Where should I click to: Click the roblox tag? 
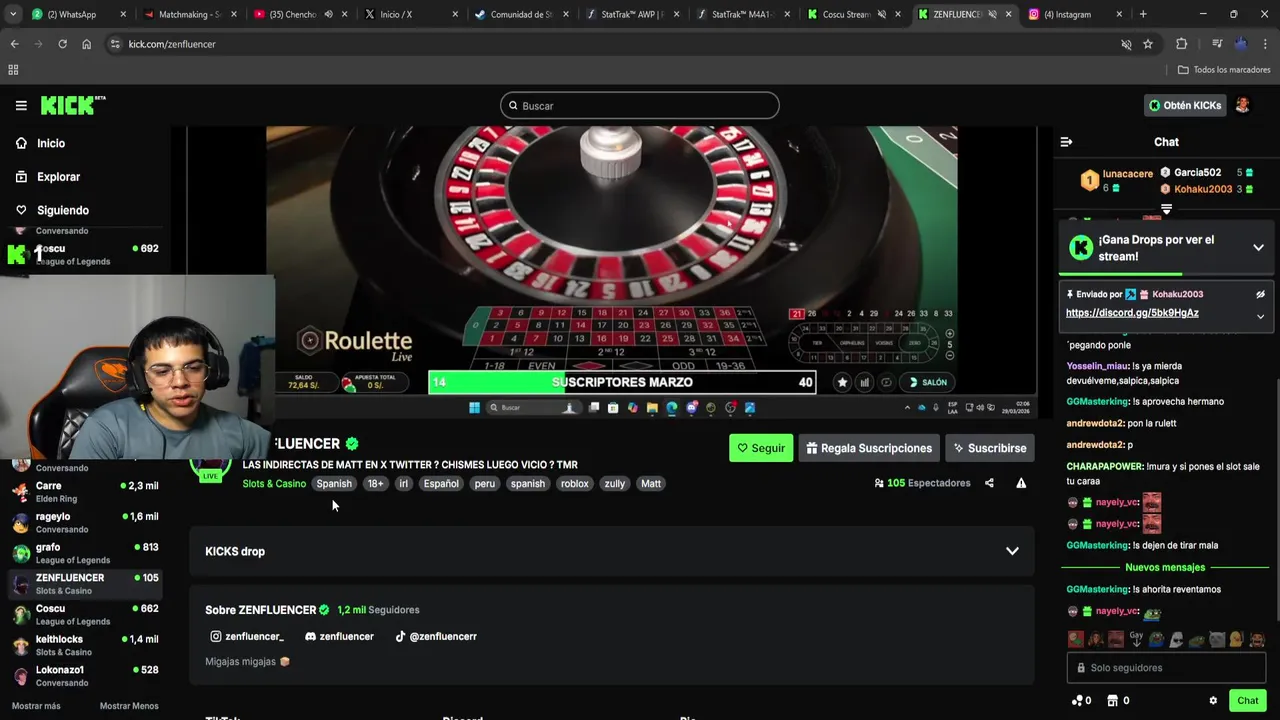click(x=575, y=484)
